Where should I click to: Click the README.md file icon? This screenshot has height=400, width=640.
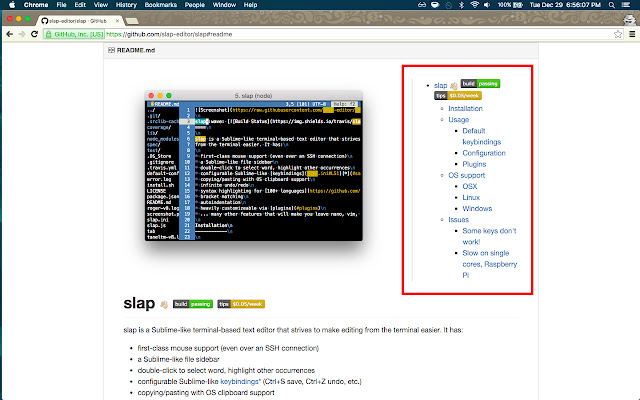coord(111,50)
